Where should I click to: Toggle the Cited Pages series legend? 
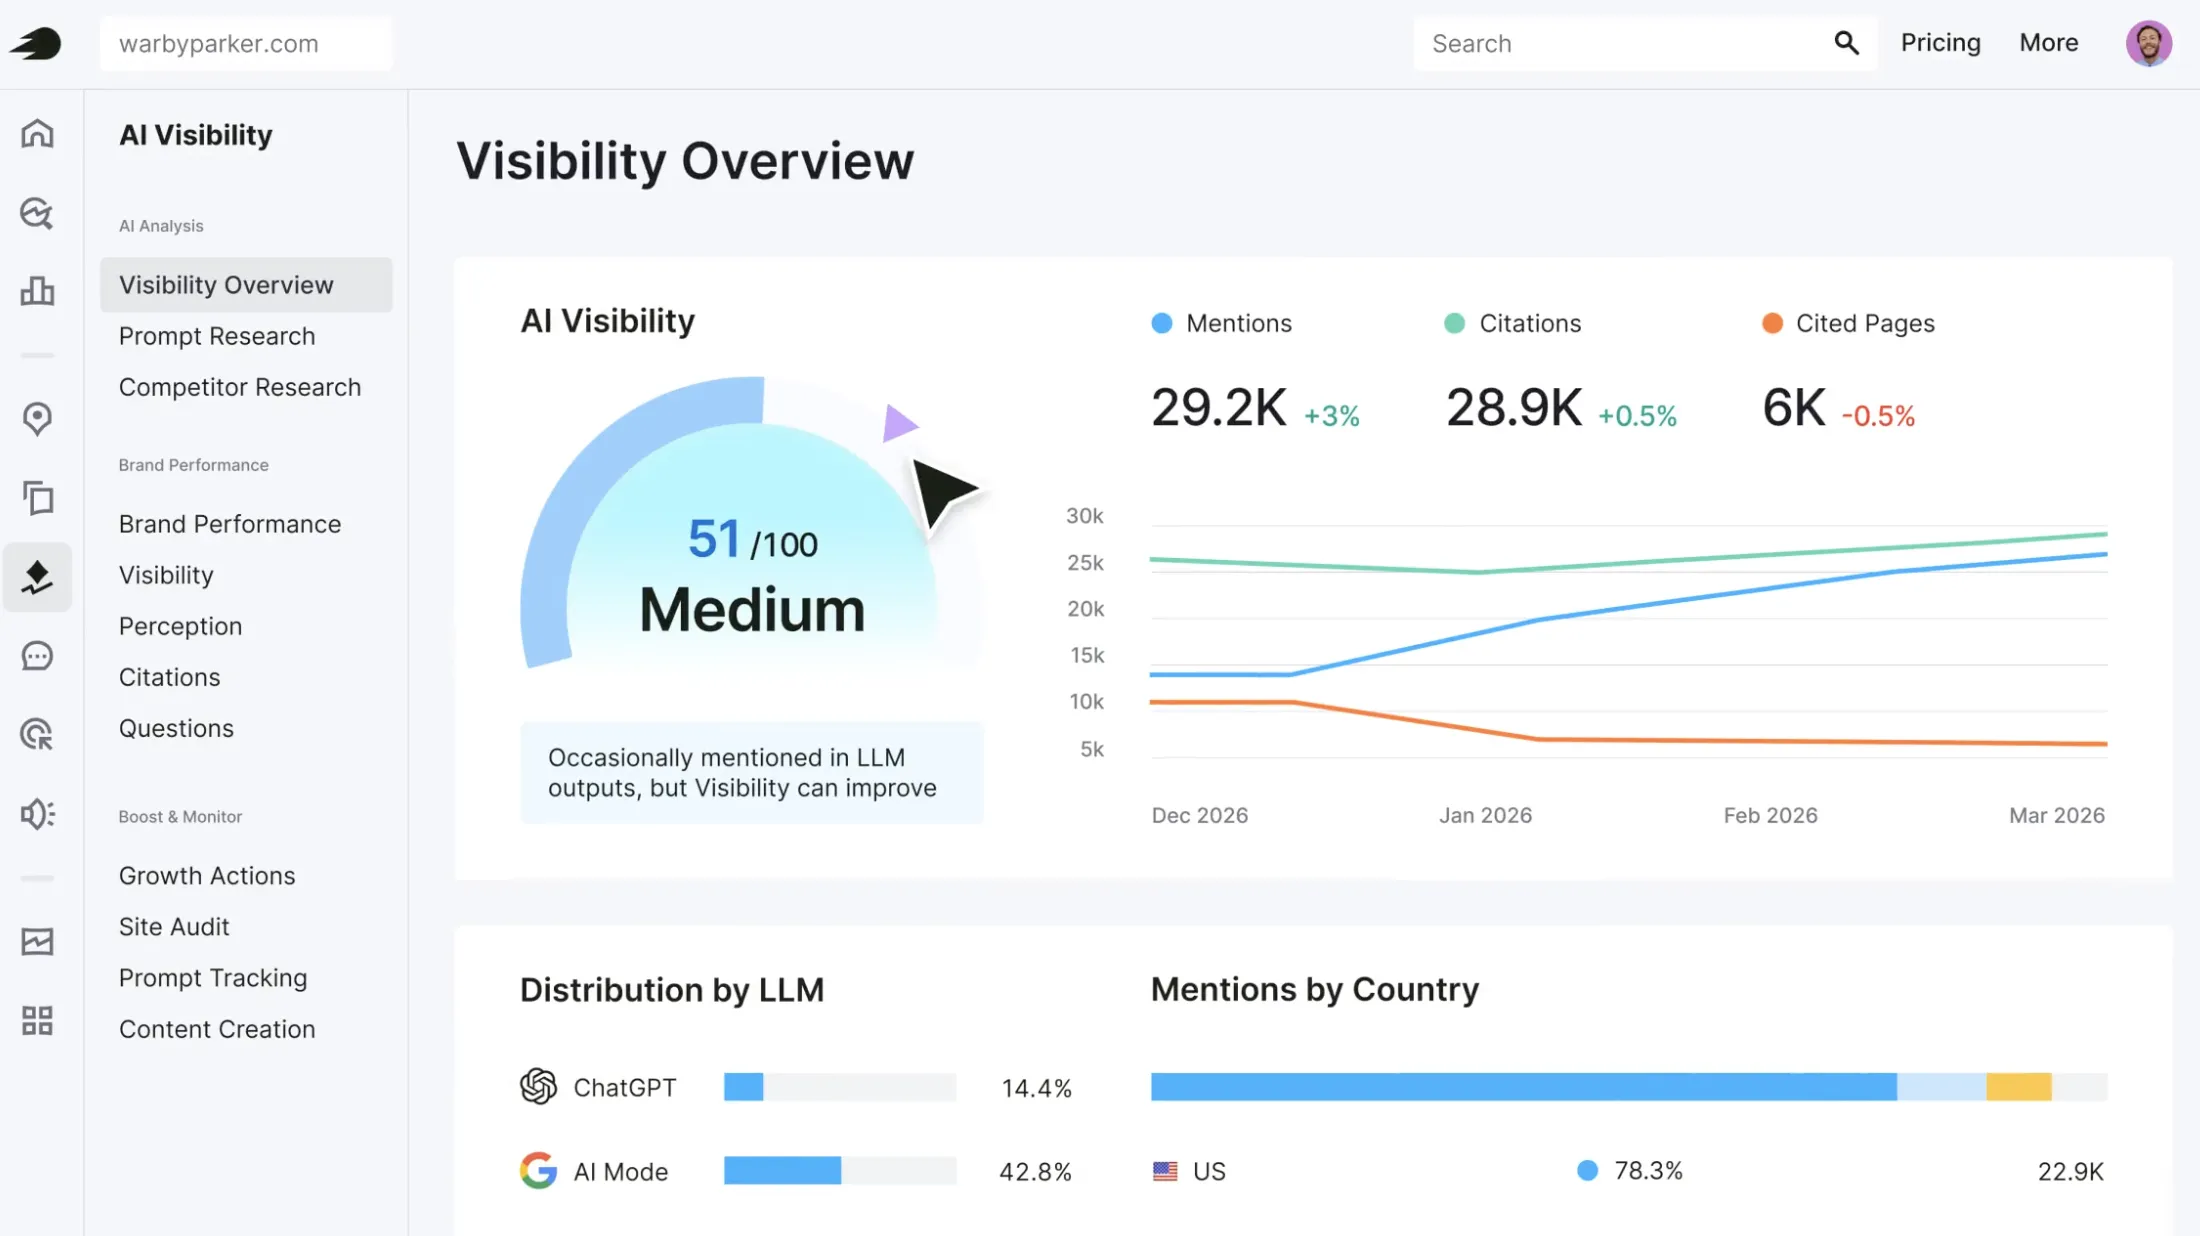pos(1847,323)
